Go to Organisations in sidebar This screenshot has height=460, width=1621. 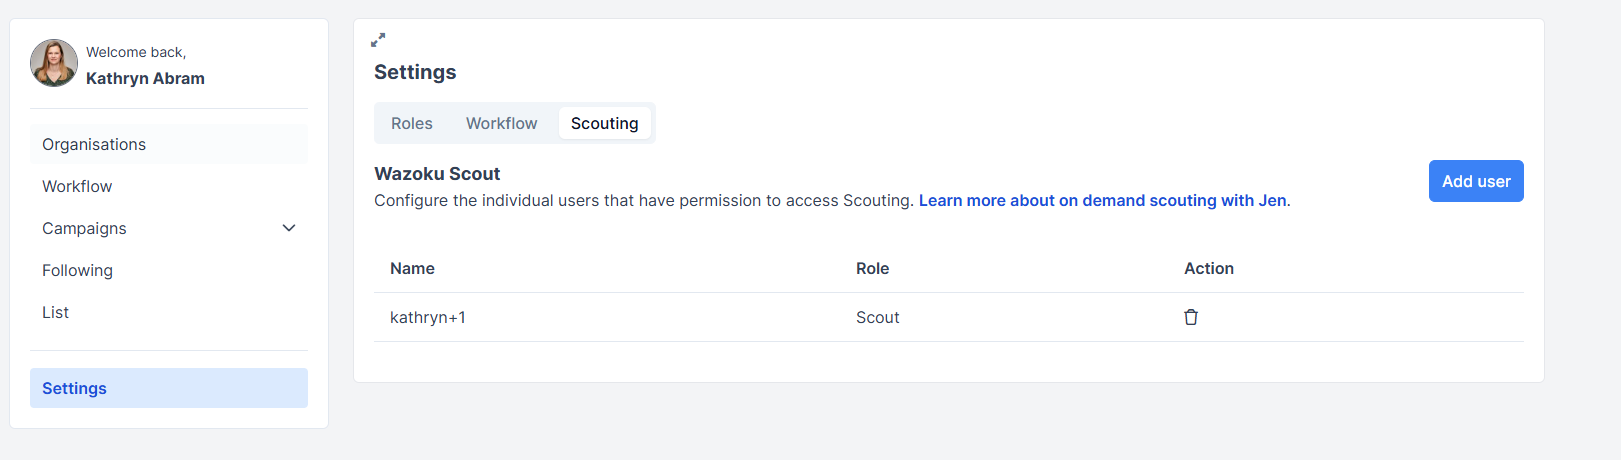[169, 144]
